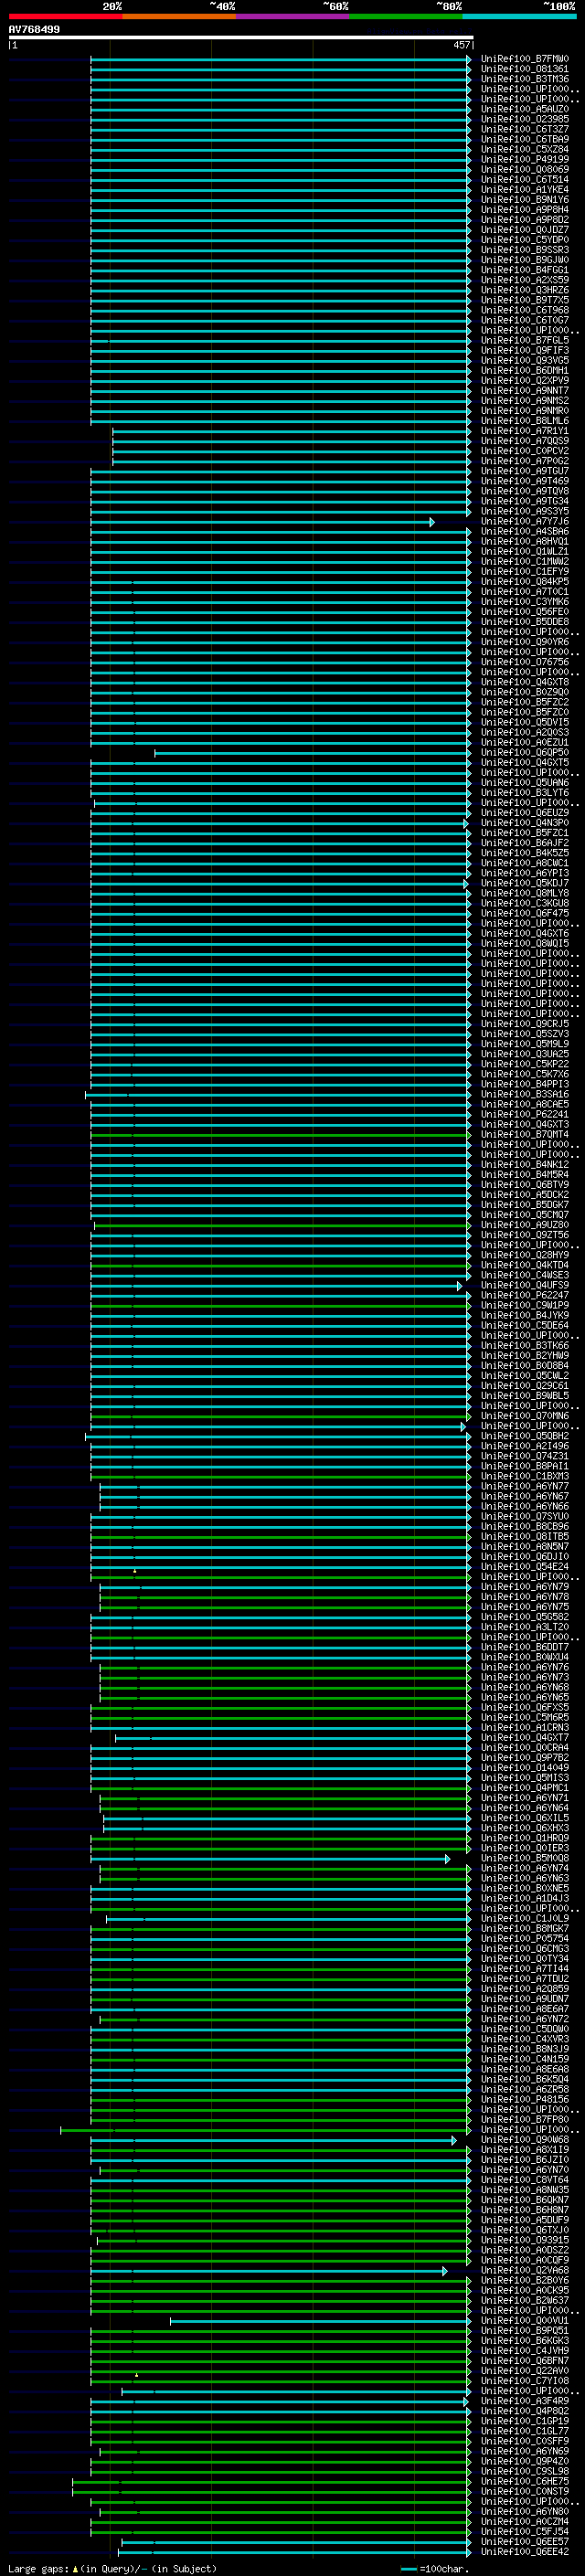This screenshot has height=2576, width=585.
Task: Click hit UniRef100_Q0JDZ7
Action: (525, 230)
